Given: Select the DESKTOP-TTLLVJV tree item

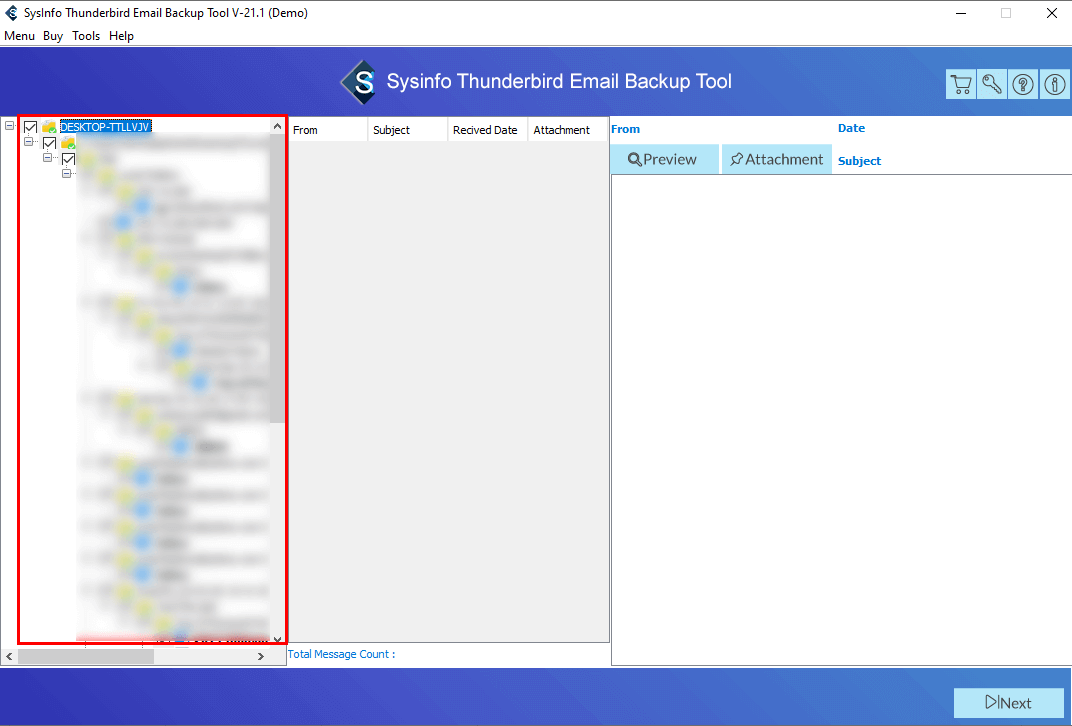Looking at the screenshot, I should click(105, 126).
